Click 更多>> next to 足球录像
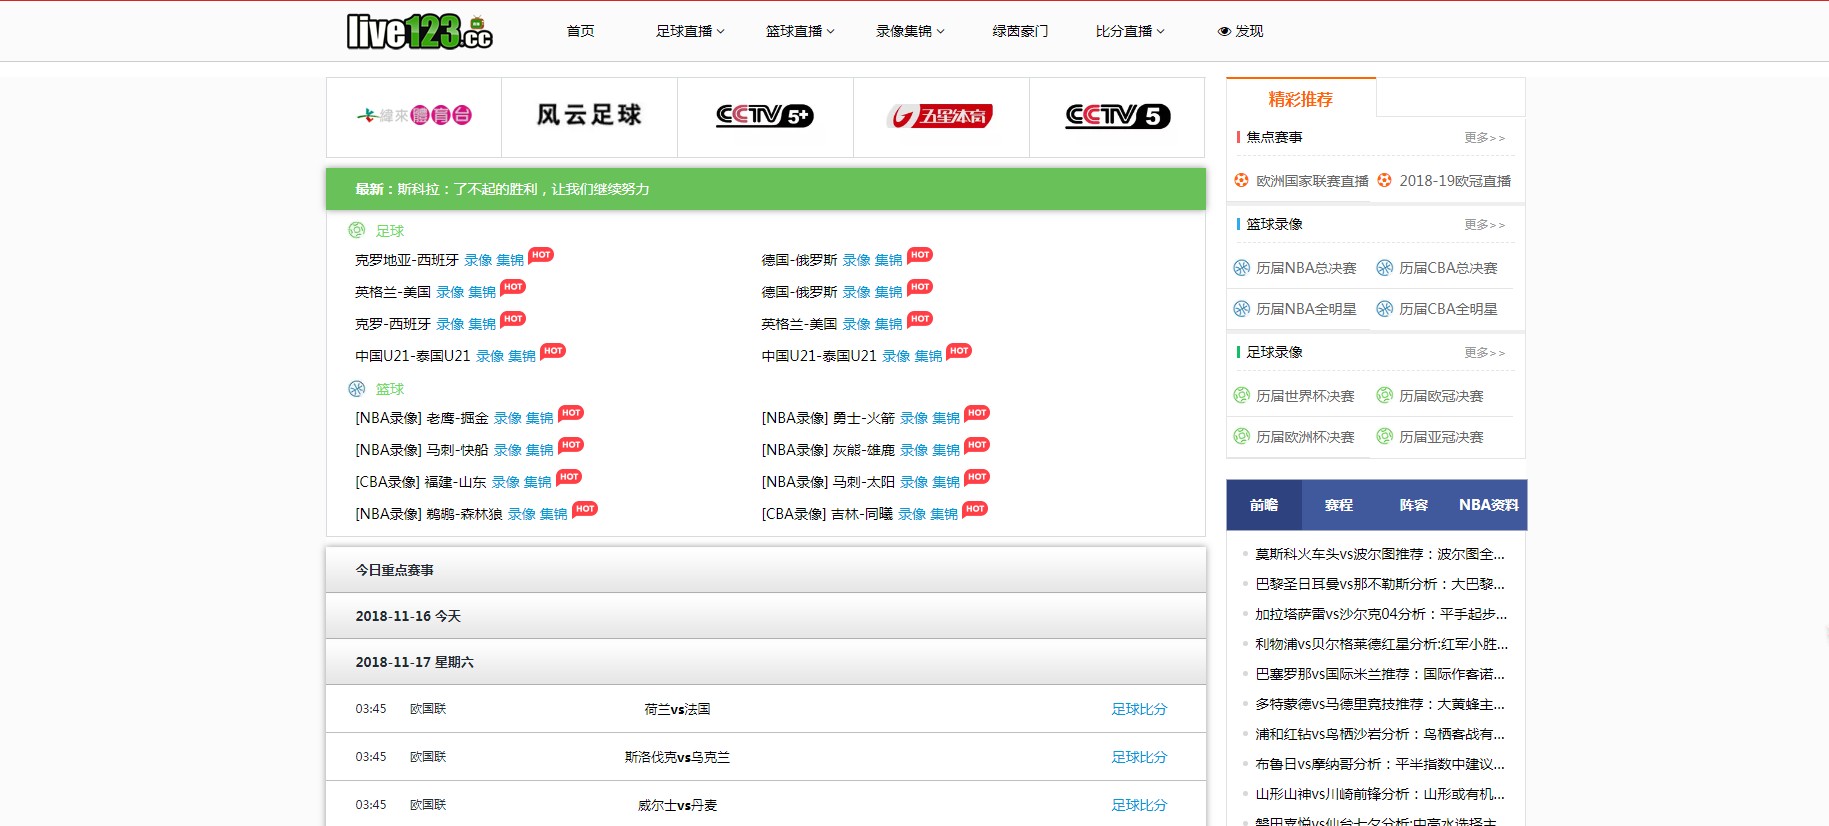1829x826 pixels. click(x=1485, y=353)
